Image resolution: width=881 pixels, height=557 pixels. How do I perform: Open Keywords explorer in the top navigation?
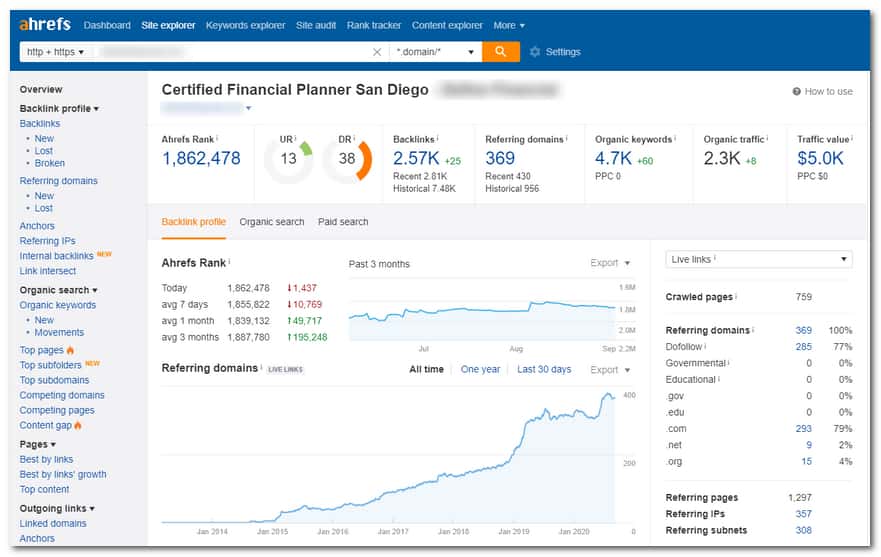click(246, 25)
